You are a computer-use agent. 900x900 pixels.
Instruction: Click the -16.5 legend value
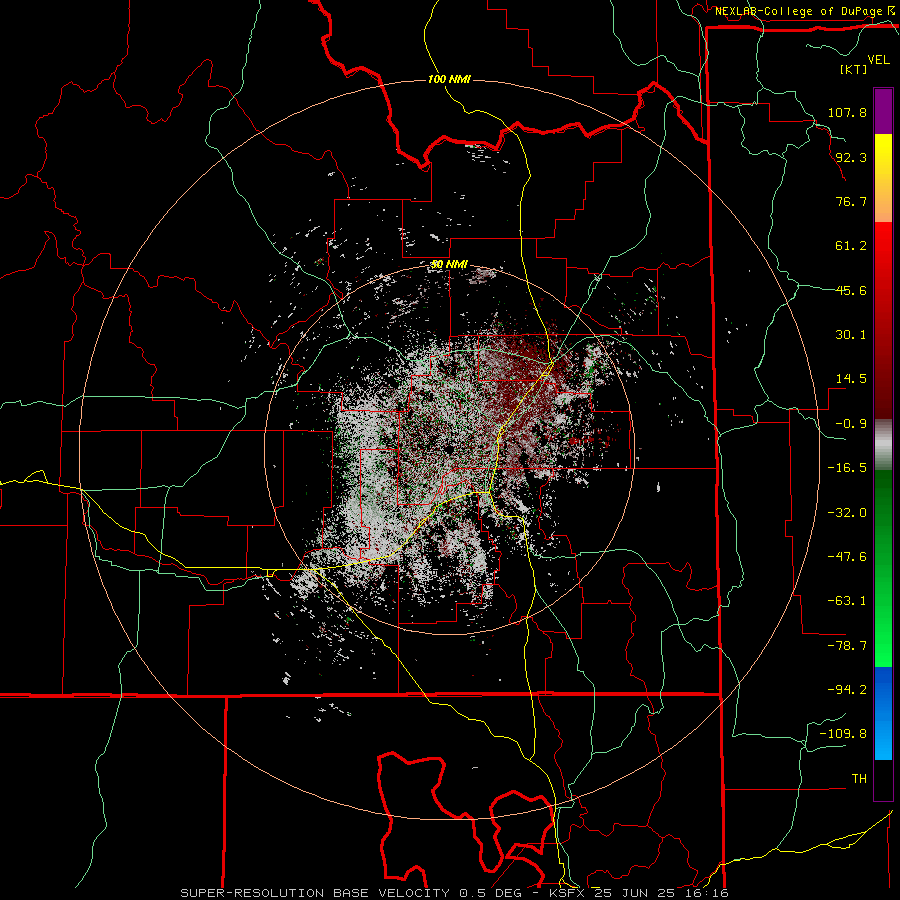tap(847, 468)
